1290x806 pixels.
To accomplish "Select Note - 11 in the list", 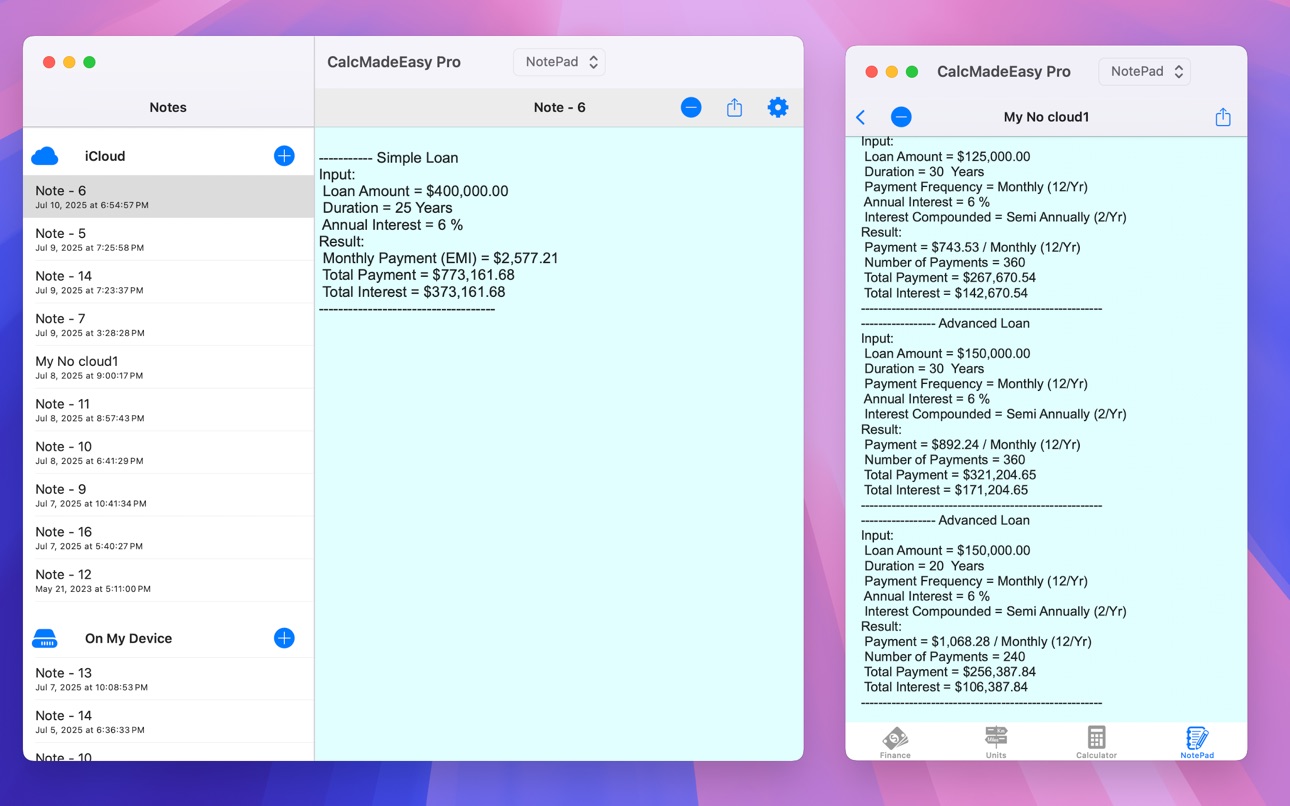I will pyautogui.click(x=168, y=410).
